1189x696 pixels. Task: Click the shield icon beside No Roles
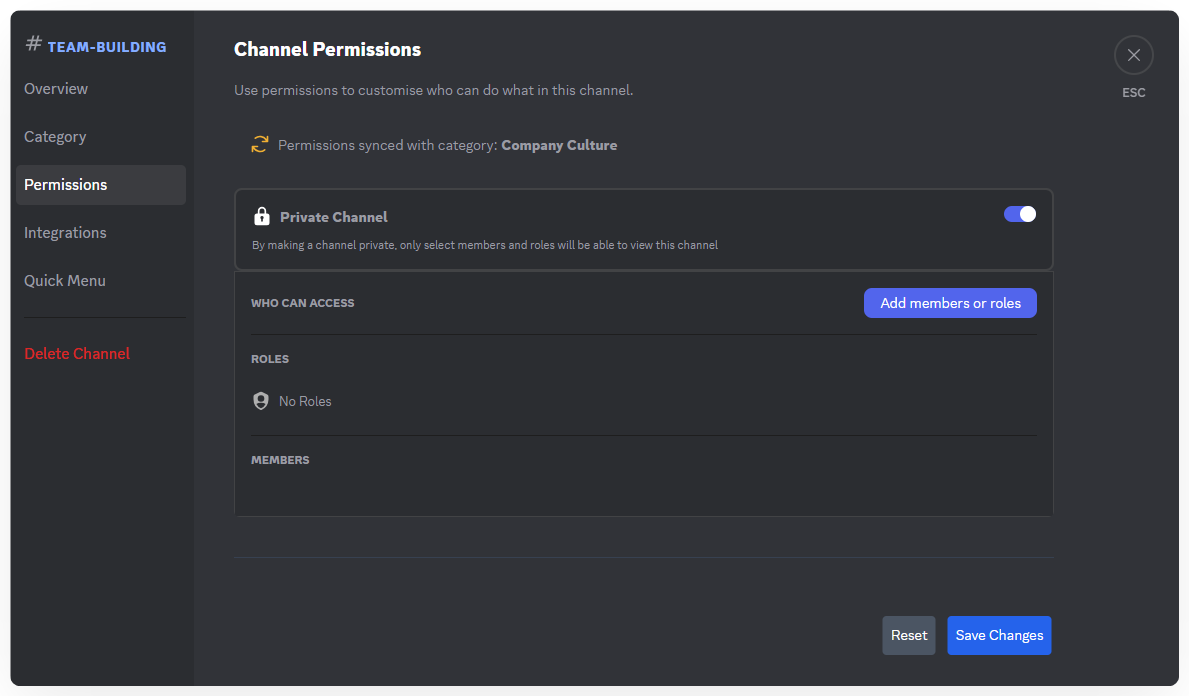coord(261,401)
